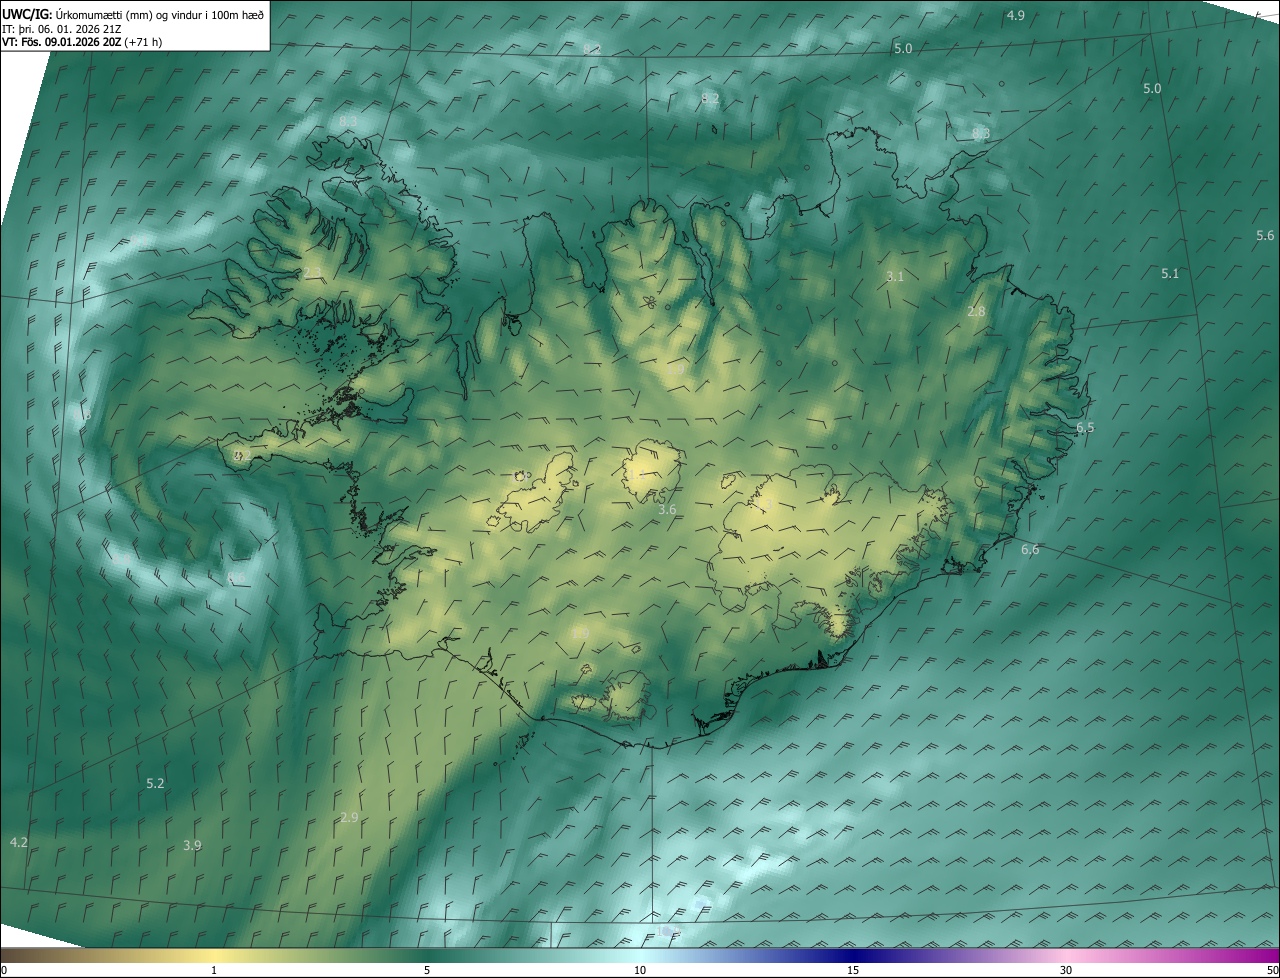Select the 3.6 value in central Iceland

667,509
